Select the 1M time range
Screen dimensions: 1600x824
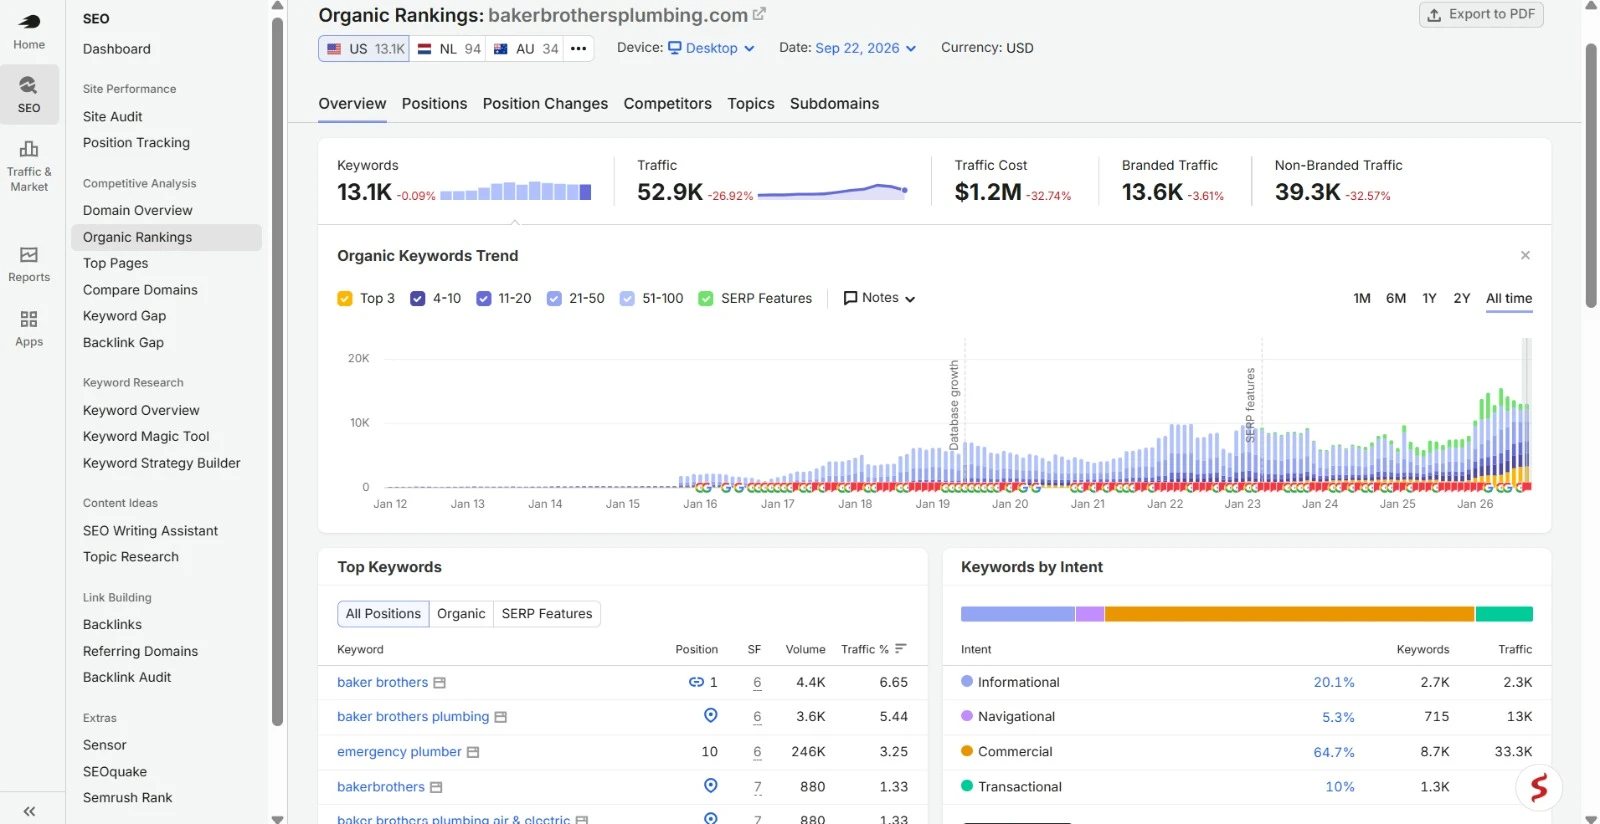tap(1362, 298)
